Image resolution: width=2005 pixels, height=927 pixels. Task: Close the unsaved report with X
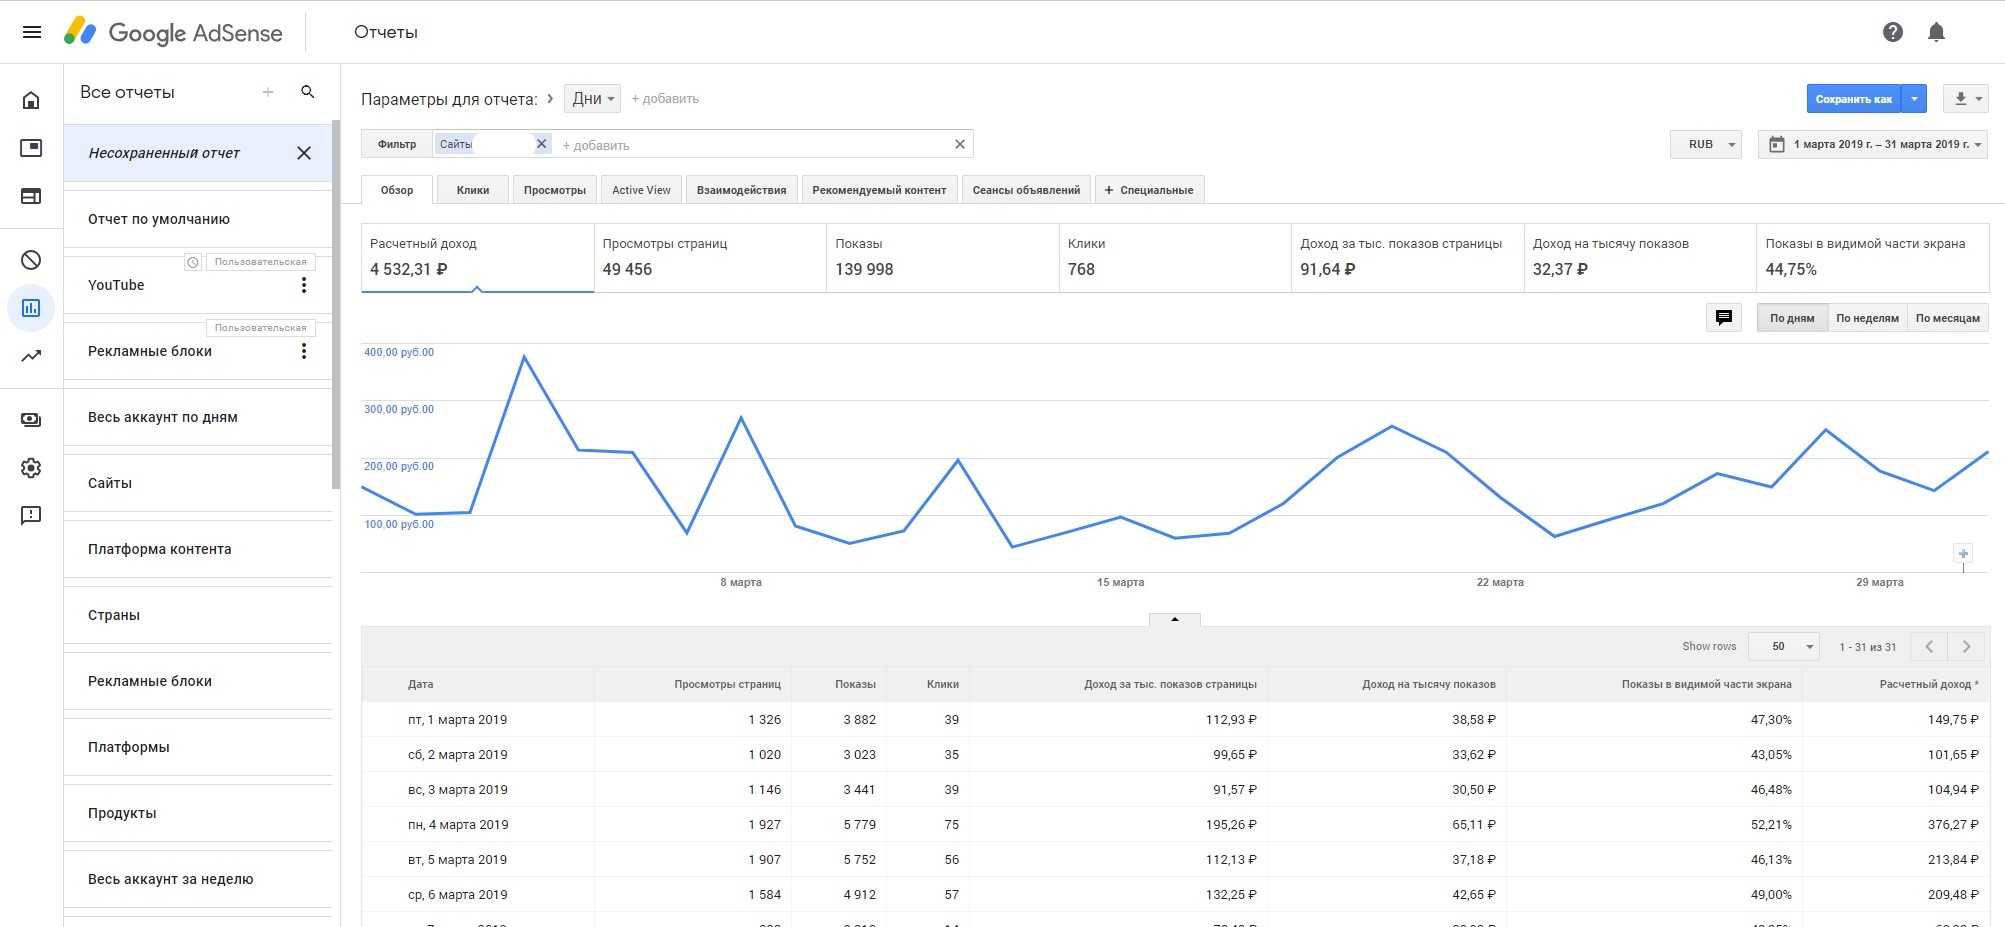tap(304, 153)
